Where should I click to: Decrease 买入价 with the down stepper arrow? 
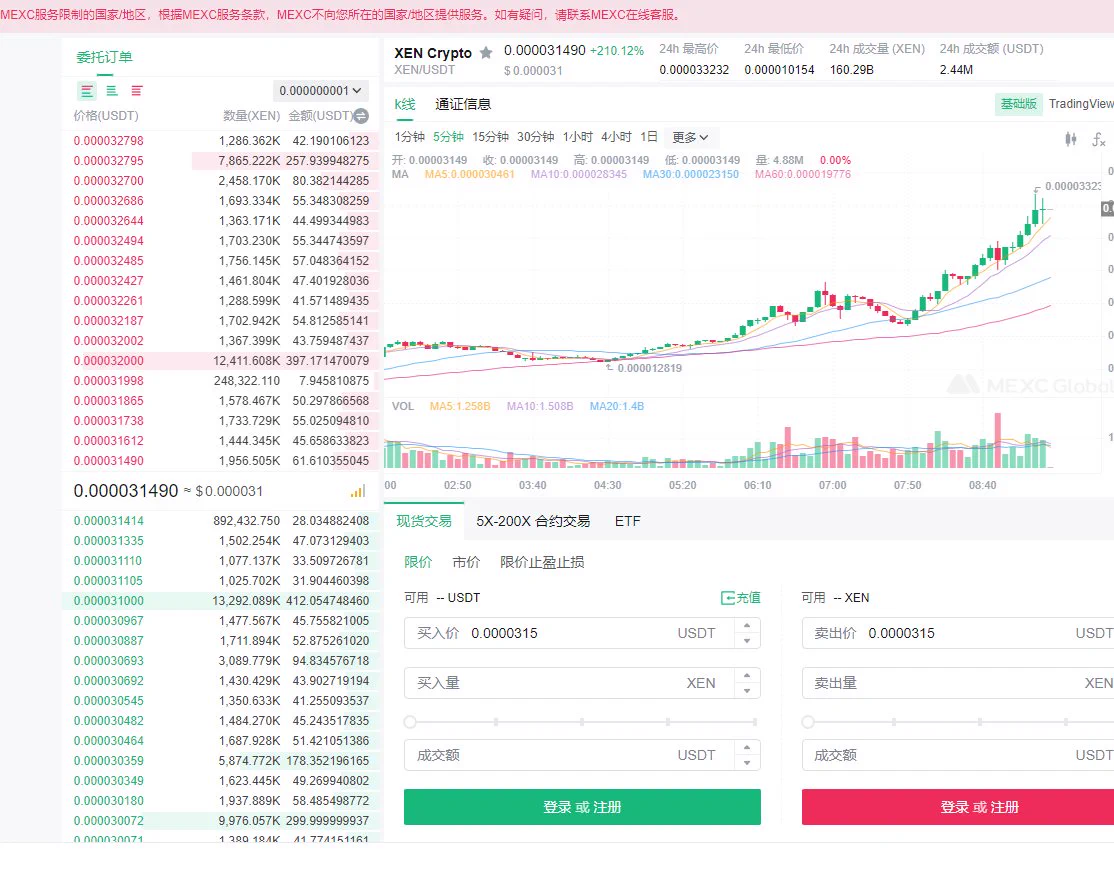click(747, 641)
